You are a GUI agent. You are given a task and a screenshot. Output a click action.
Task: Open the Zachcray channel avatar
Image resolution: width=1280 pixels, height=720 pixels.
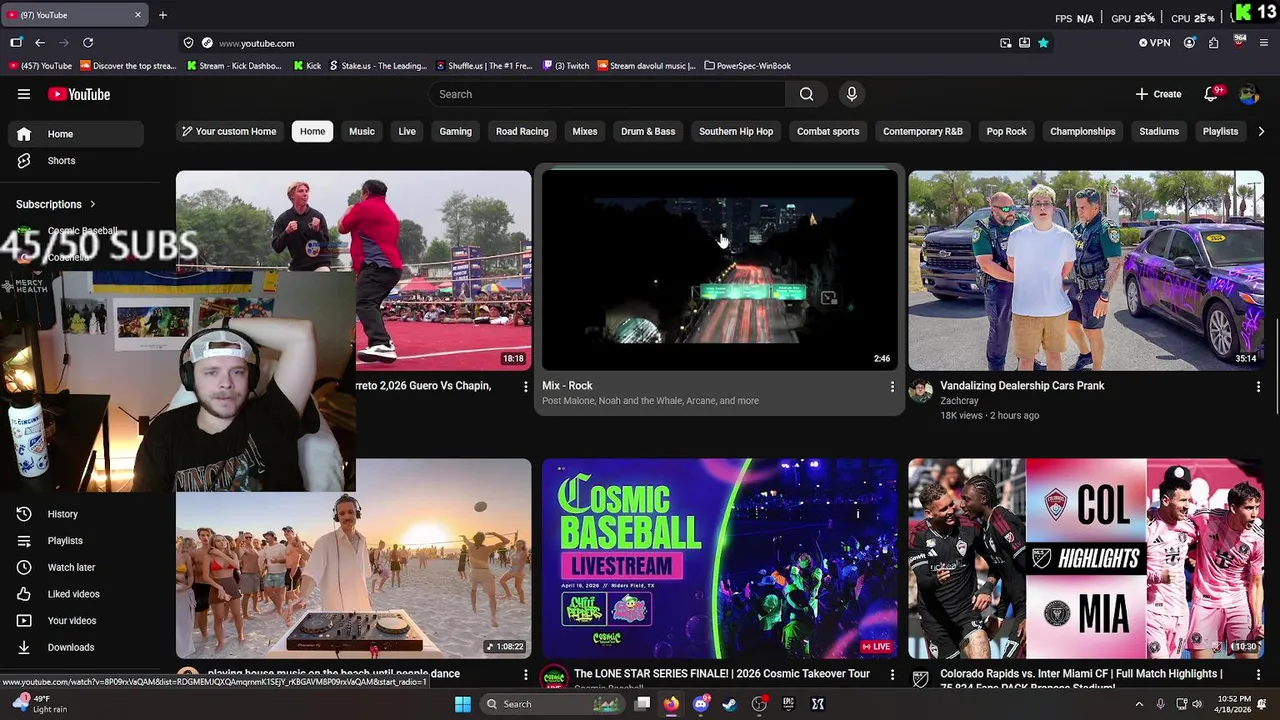click(x=920, y=391)
